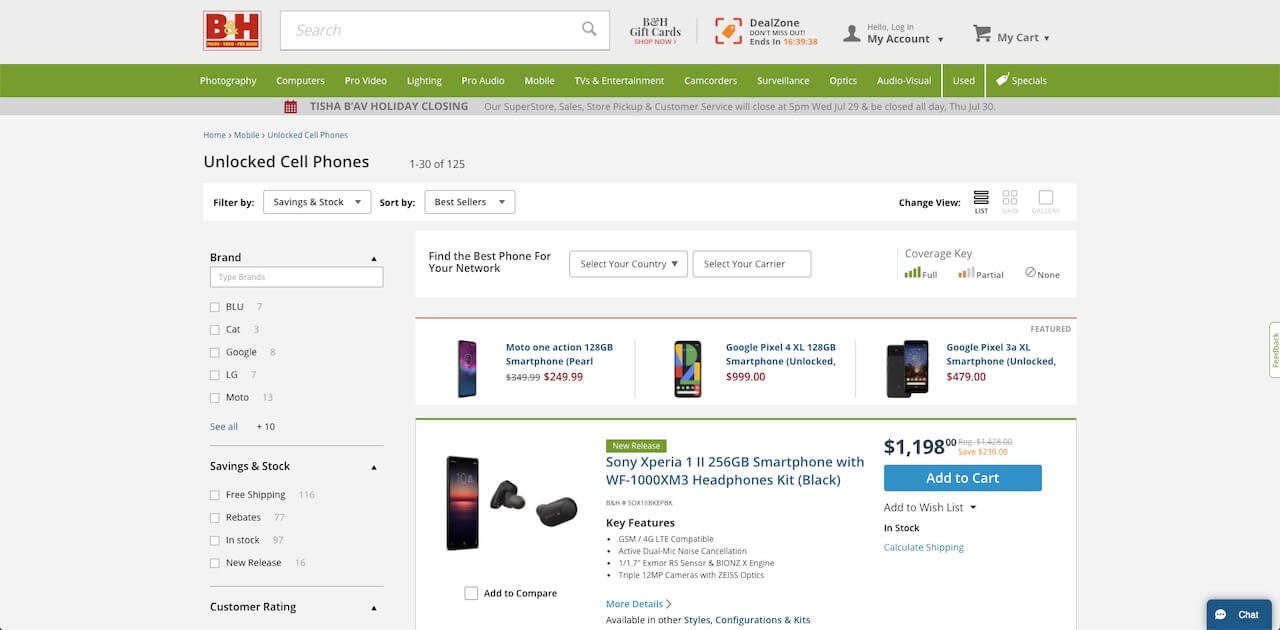Viewport: 1280px width, 630px height.
Task: Expand the Add to Wish List dropdown
Action: point(929,507)
